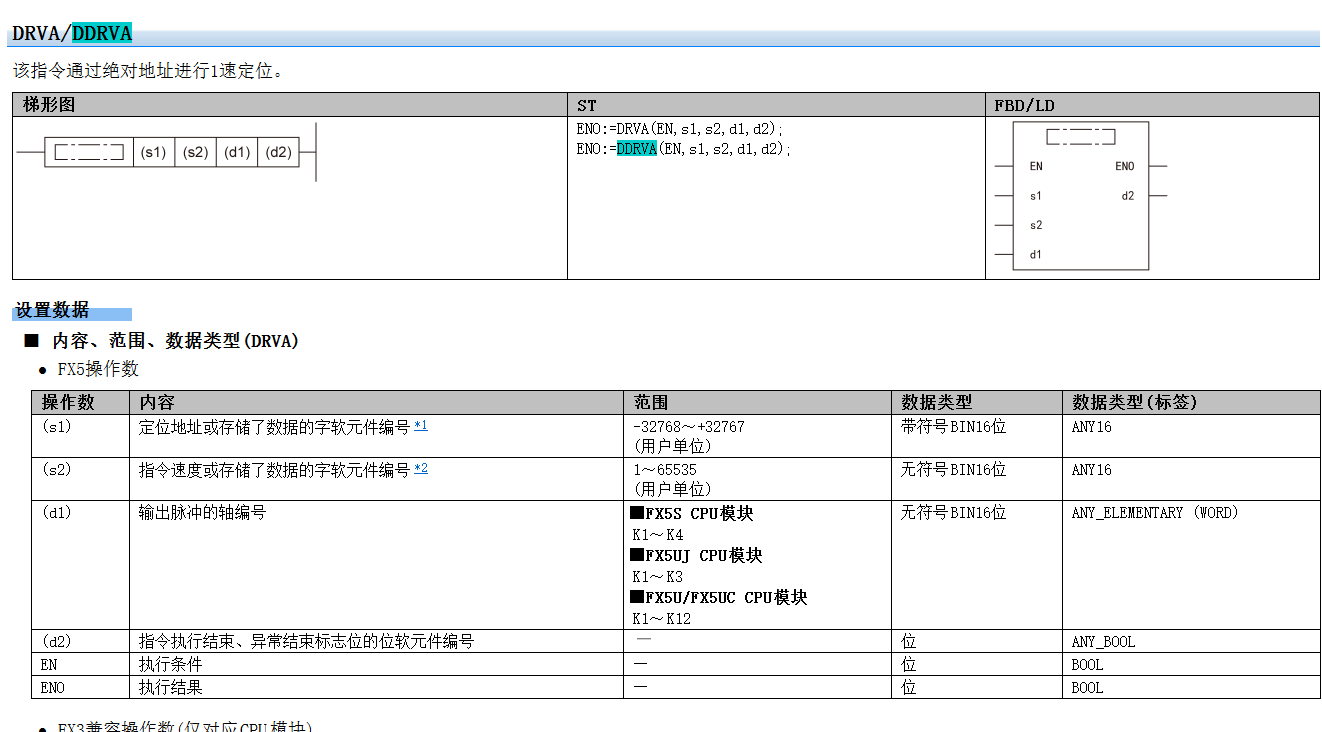Image resolution: width=1322 pixels, height=732 pixels.
Task: Click the -32768～+32767 range cell
Action: (x=688, y=426)
